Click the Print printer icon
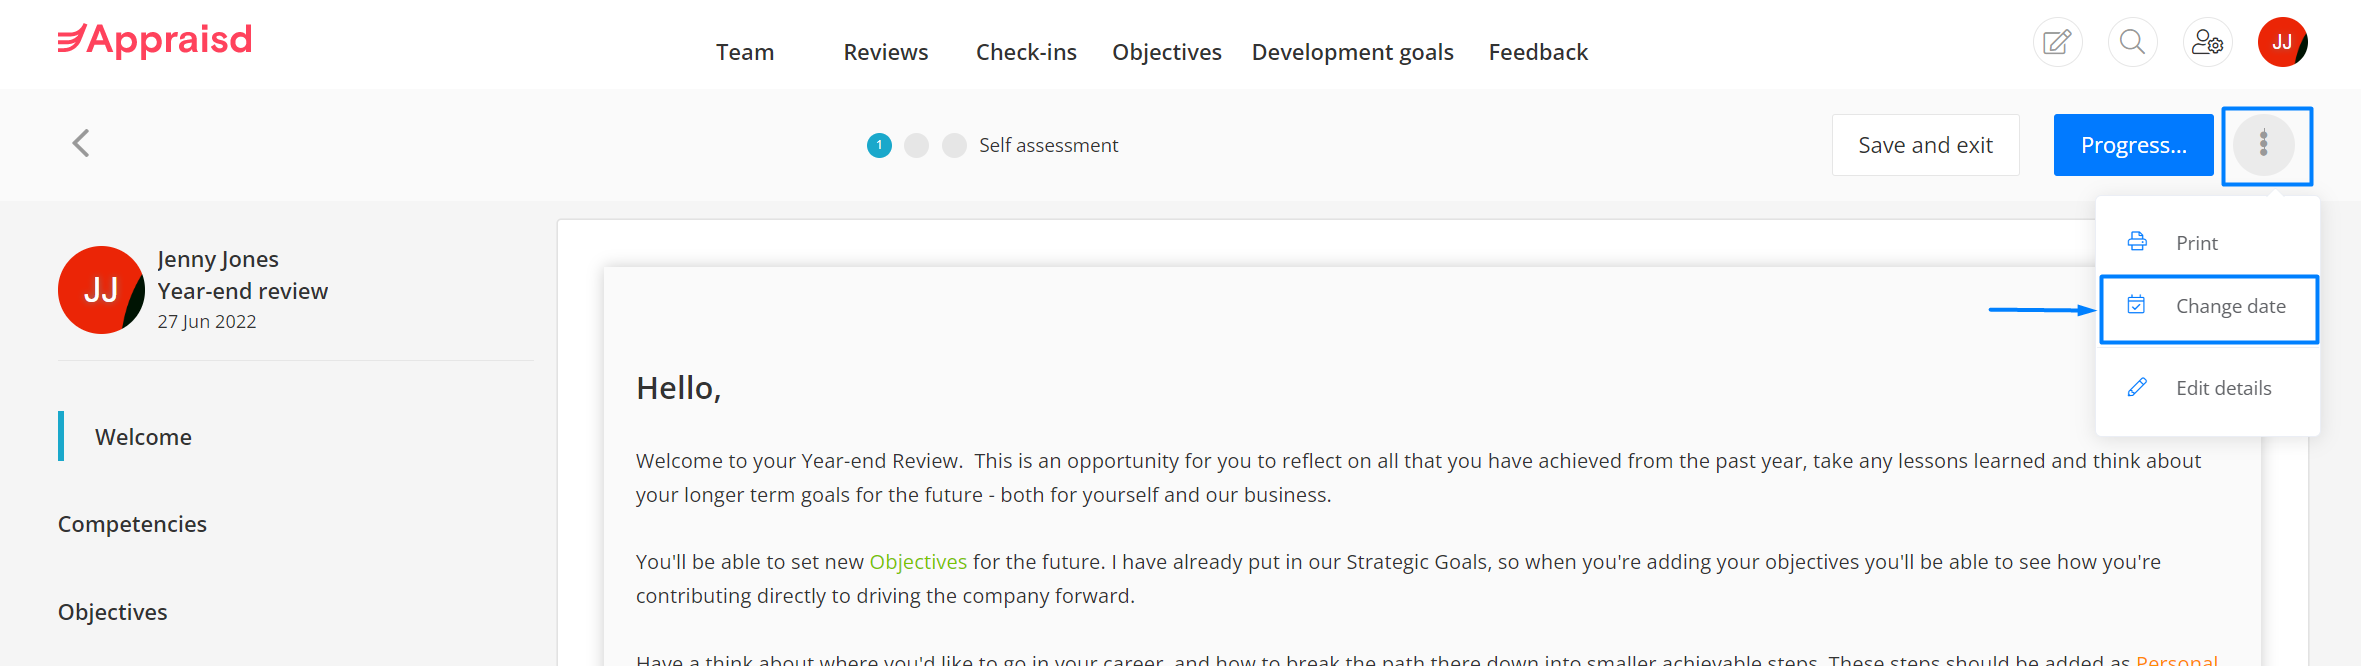 [x=2137, y=242]
